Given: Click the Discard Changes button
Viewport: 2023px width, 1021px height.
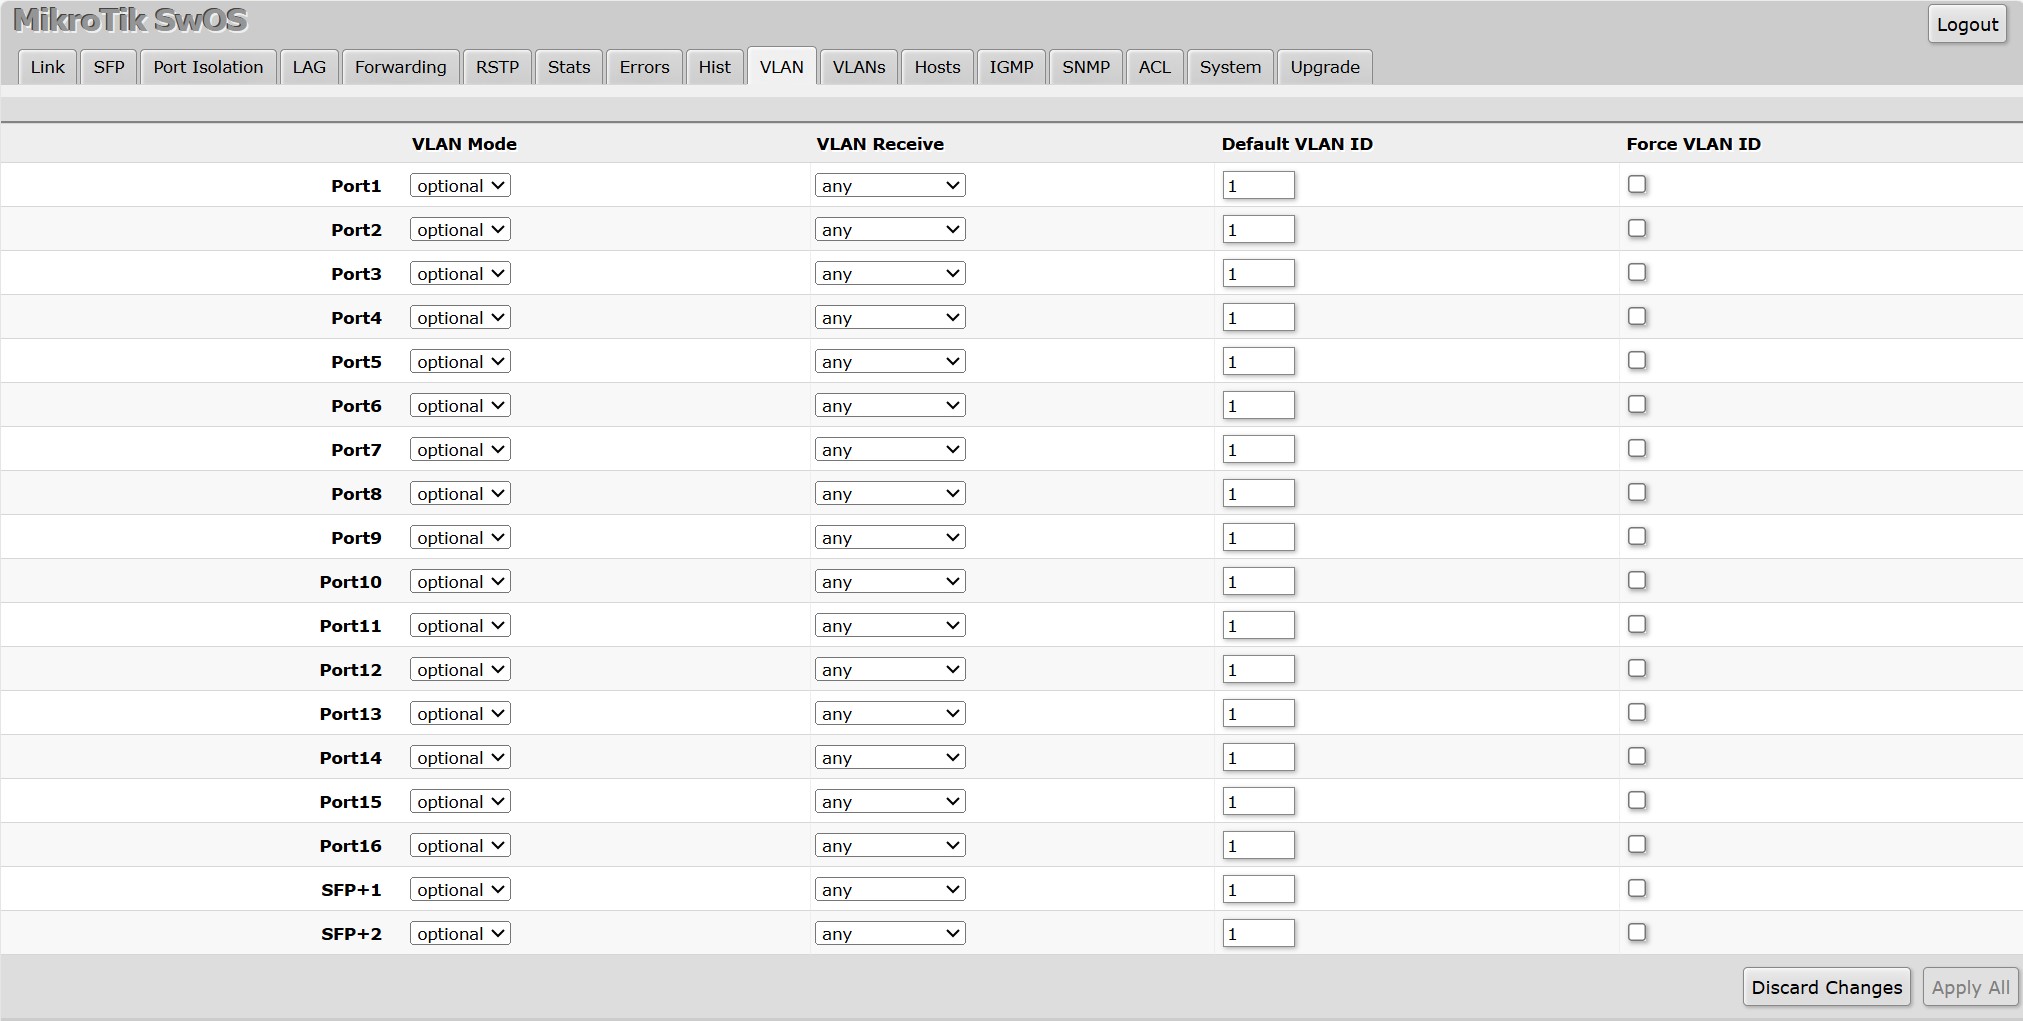Looking at the screenshot, I should tap(1826, 987).
